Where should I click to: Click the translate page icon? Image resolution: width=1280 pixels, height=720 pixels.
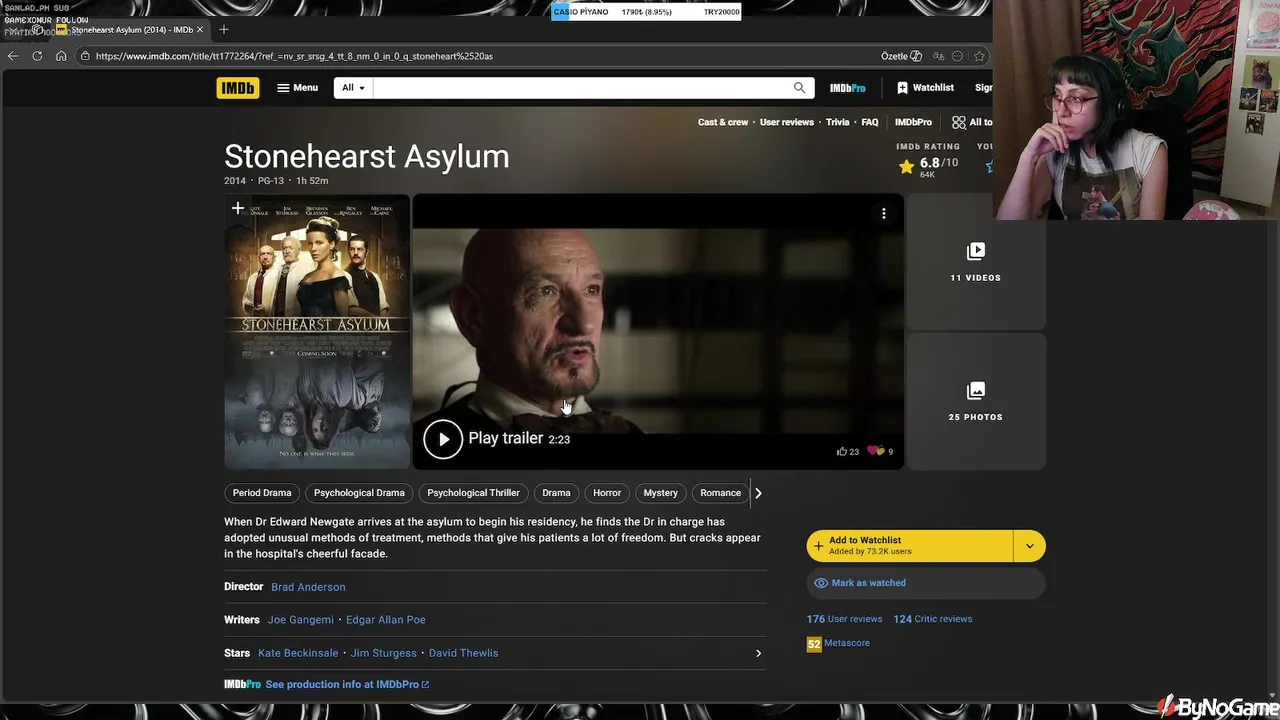pos(938,56)
